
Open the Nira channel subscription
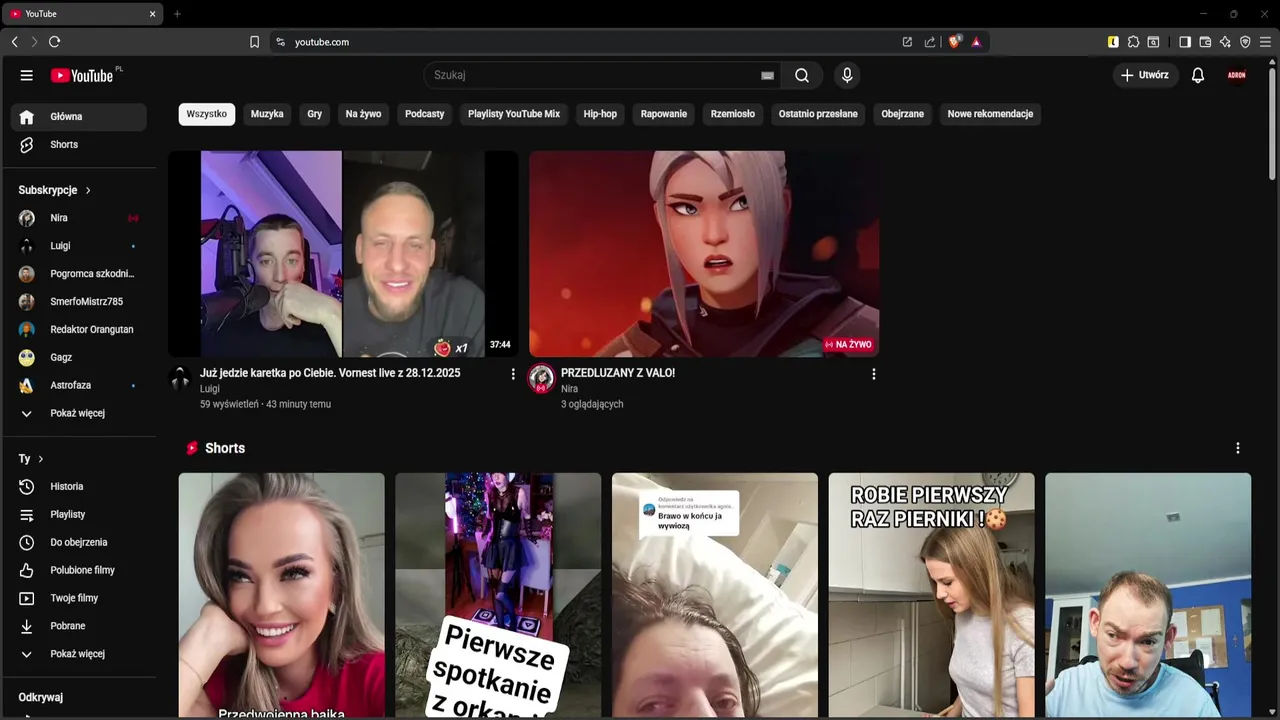tap(79, 218)
